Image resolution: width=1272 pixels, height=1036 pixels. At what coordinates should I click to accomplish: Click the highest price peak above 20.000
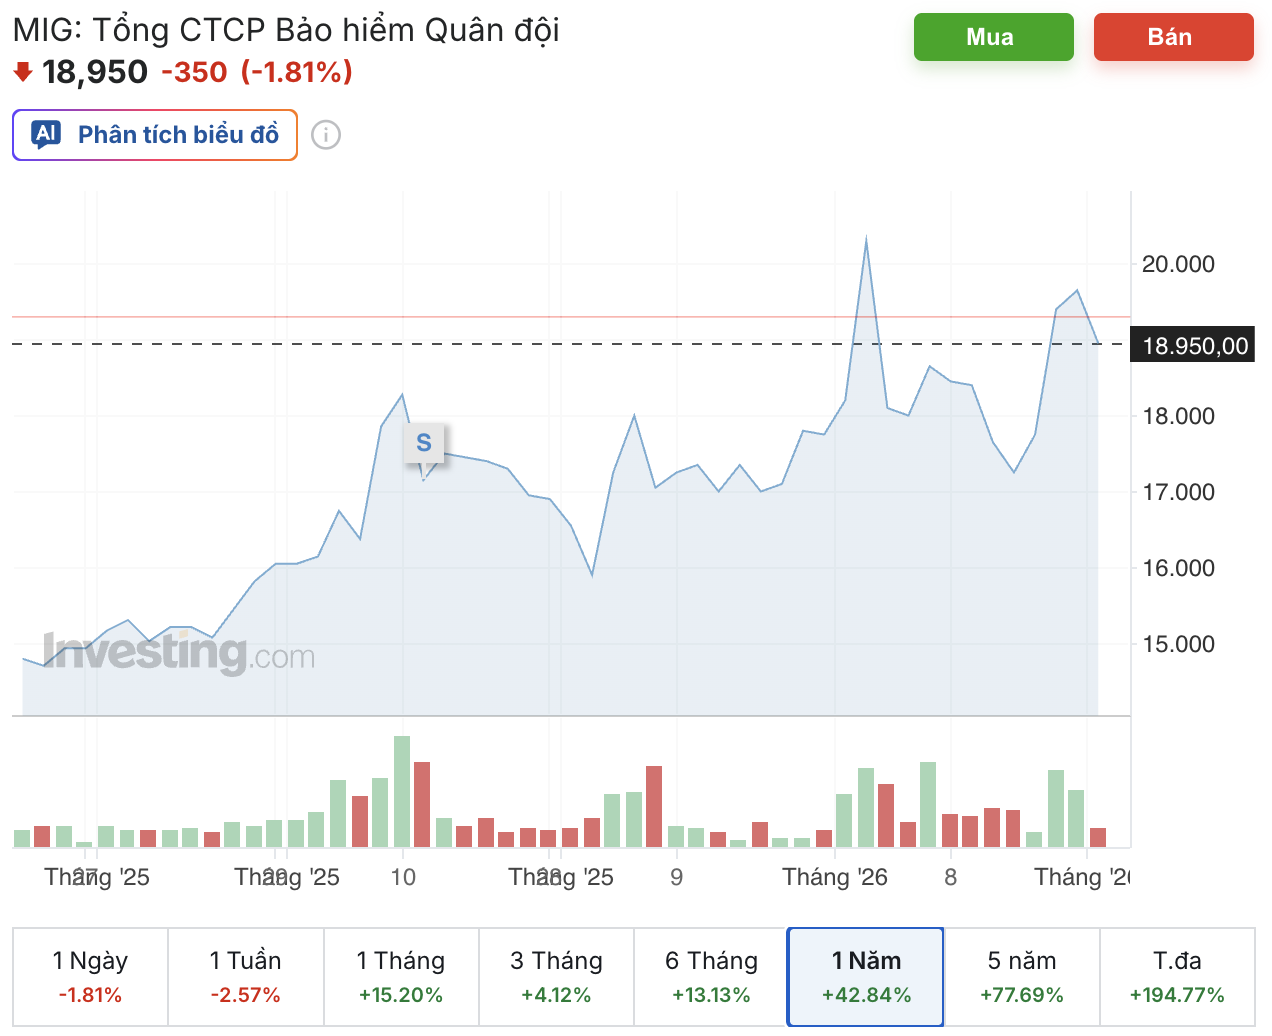pyautogui.click(x=866, y=239)
